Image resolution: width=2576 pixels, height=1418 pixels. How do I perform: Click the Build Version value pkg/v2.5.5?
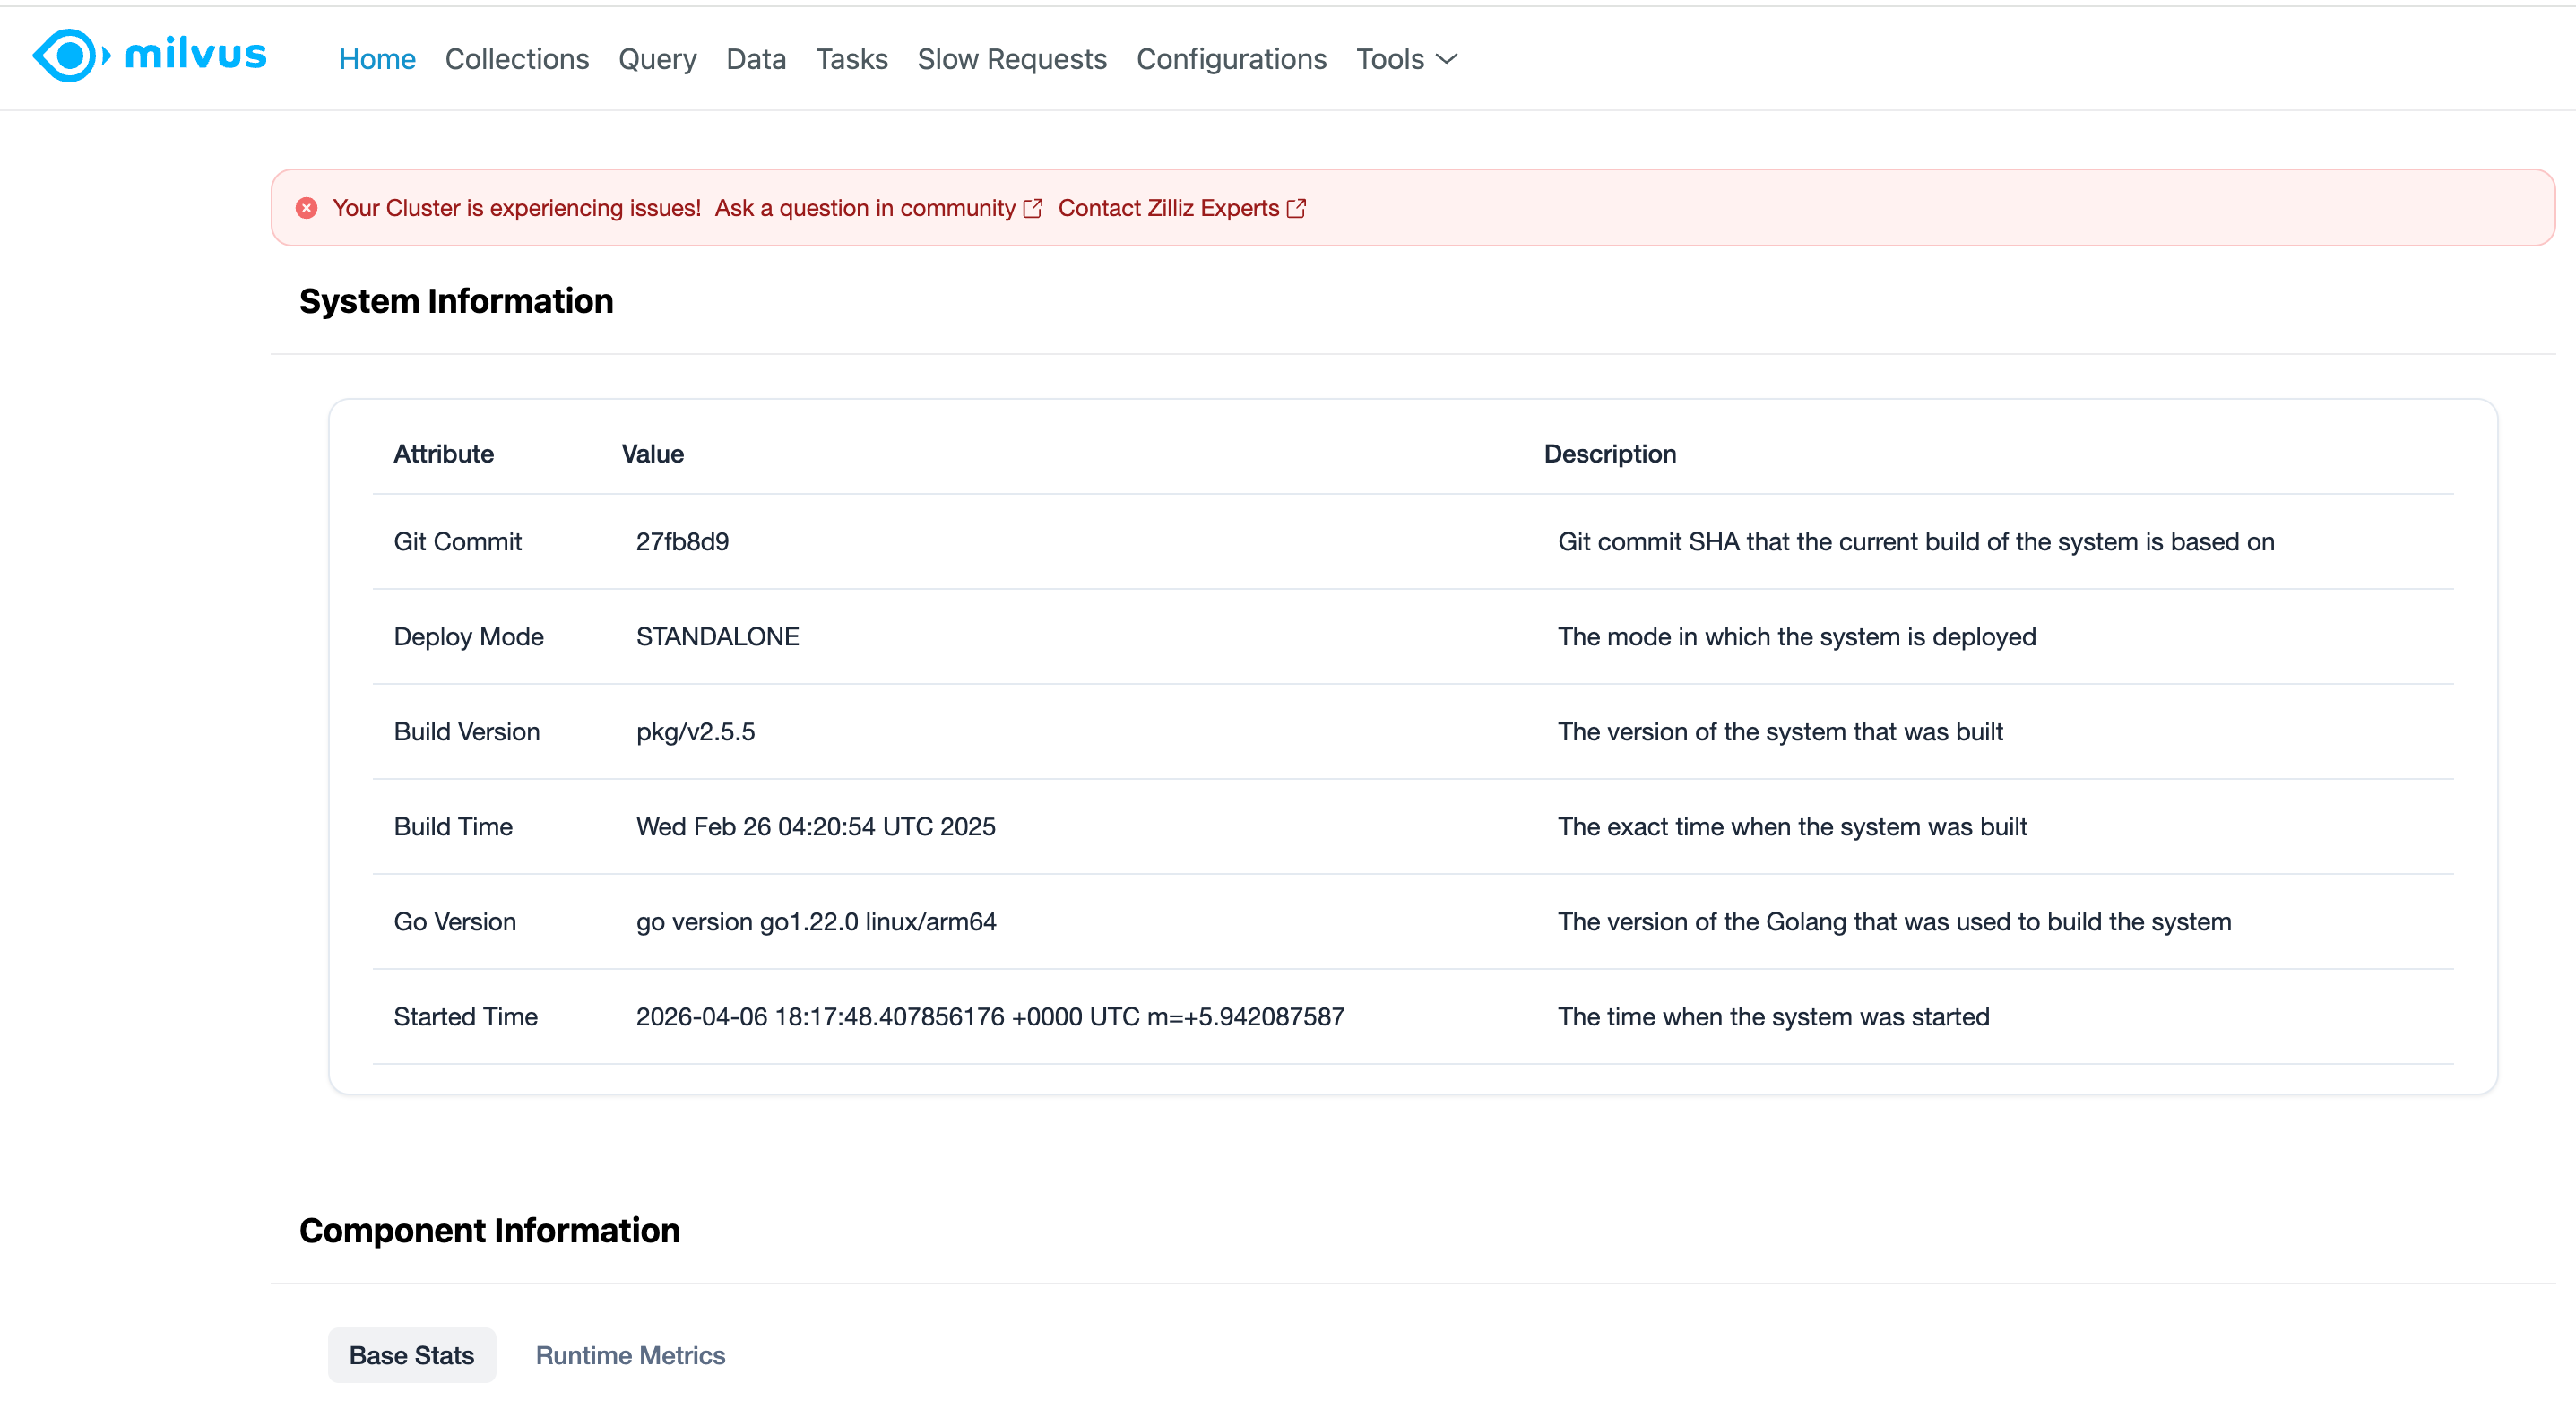[695, 731]
